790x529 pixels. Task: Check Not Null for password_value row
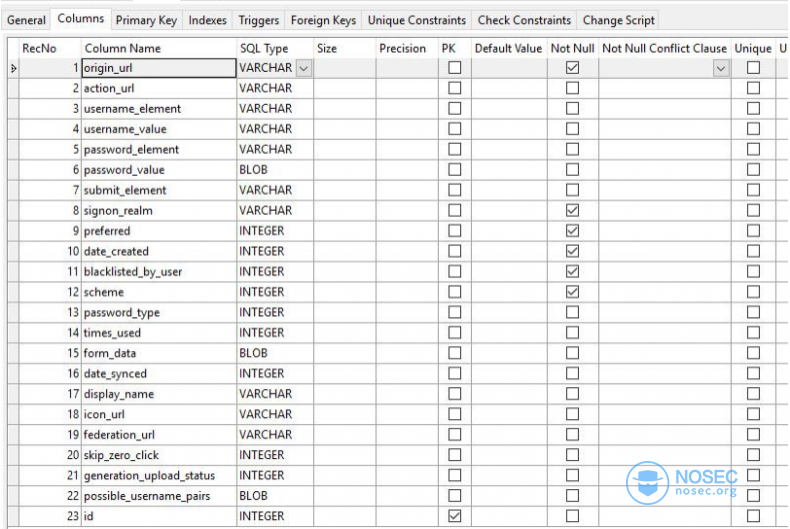[x=572, y=170]
